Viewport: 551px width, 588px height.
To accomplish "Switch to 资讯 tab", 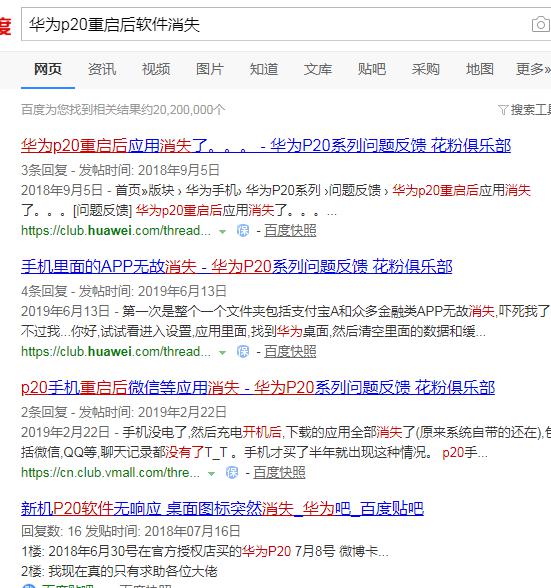I will (102, 69).
